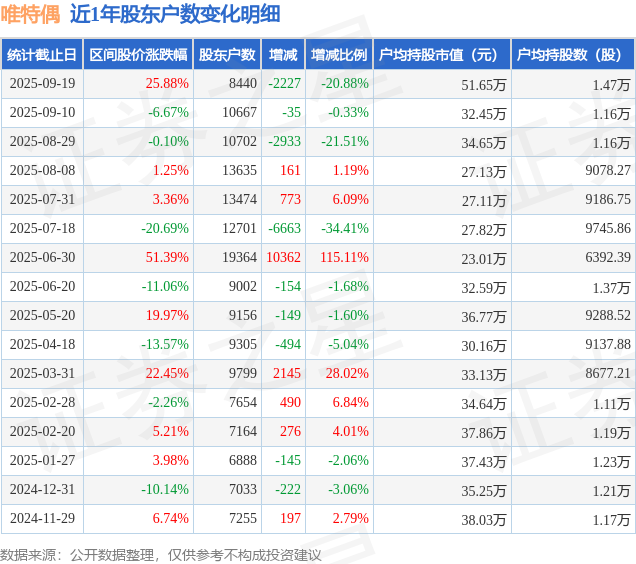The height and width of the screenshot is (564, 636).
Task: Click market value 32.59万
Action: click(483, 288)
